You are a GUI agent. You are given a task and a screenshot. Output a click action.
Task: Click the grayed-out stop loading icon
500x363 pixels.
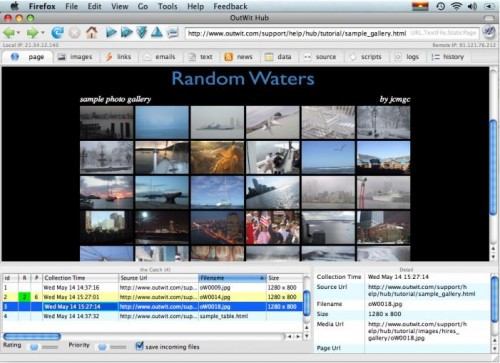point(75,33)
